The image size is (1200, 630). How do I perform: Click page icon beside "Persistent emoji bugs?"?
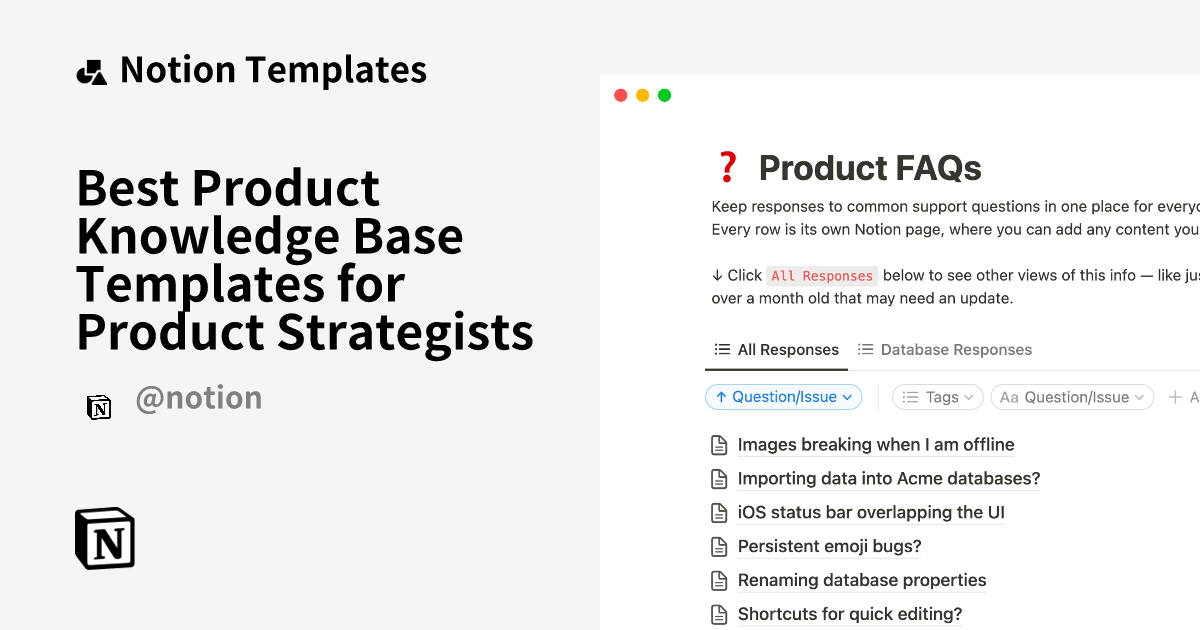pyautogui.click(x=719, y=546)
